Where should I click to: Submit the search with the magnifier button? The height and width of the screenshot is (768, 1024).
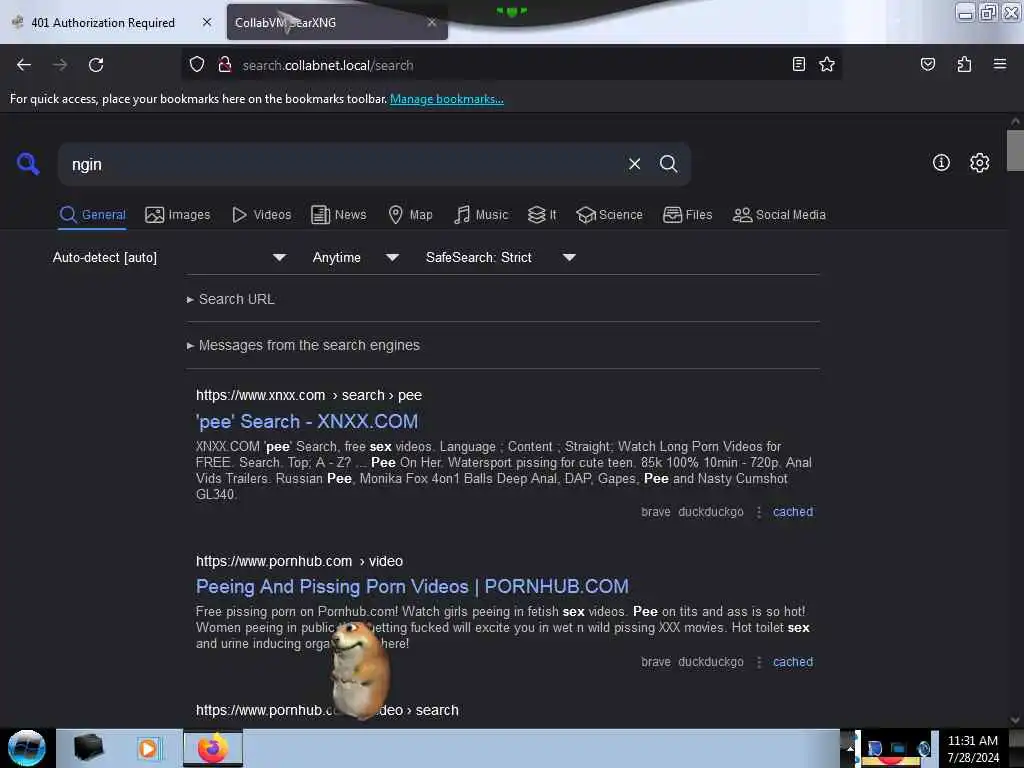(x=668, y=164)
